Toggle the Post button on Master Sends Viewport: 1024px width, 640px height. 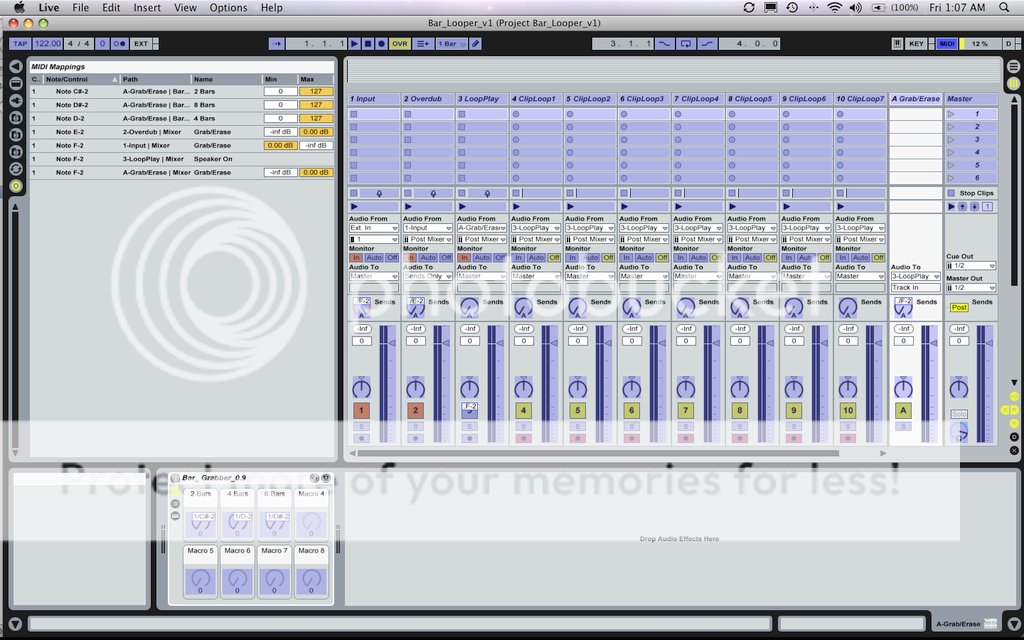pos(959,308)
